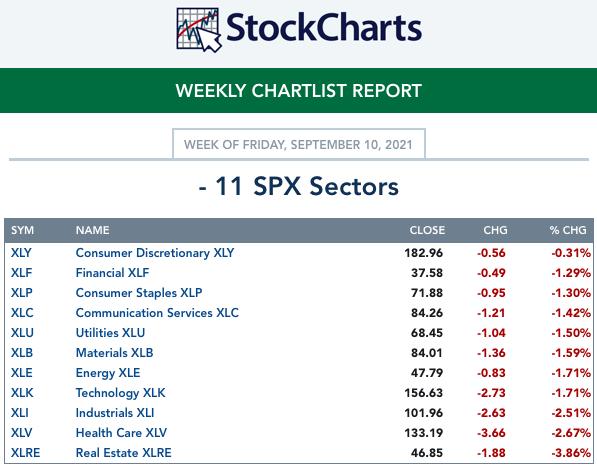Open Consumer Staples XLP link

pyautogui.click(x=139, y=293)
